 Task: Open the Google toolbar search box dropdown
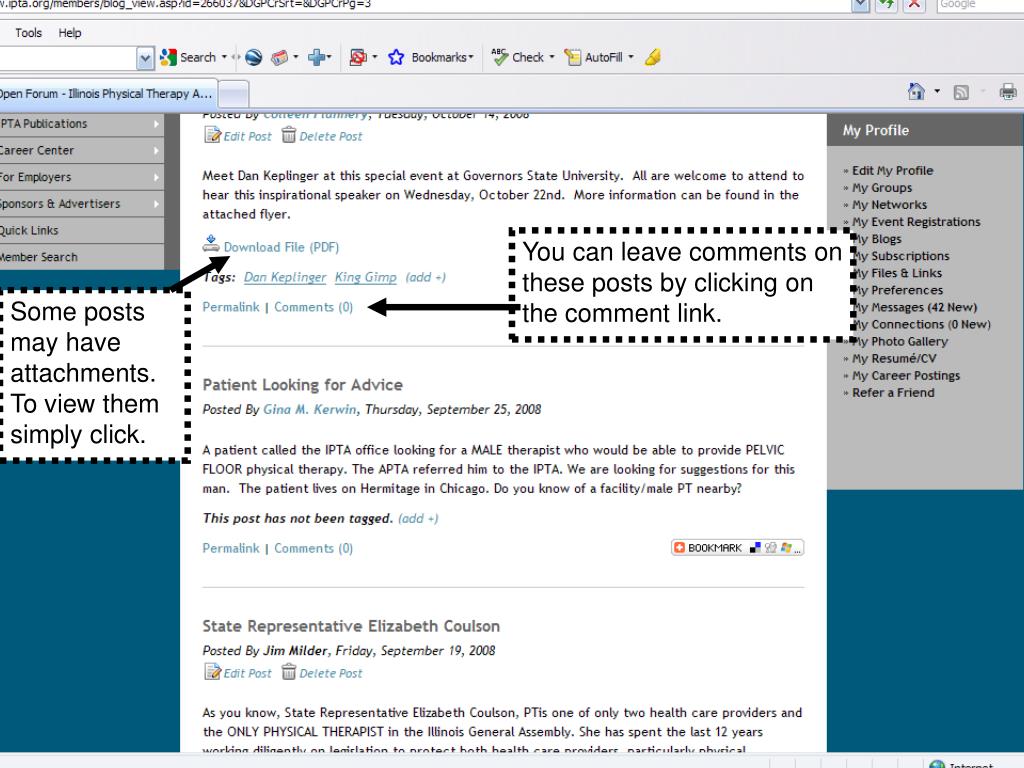pos(145,58)
